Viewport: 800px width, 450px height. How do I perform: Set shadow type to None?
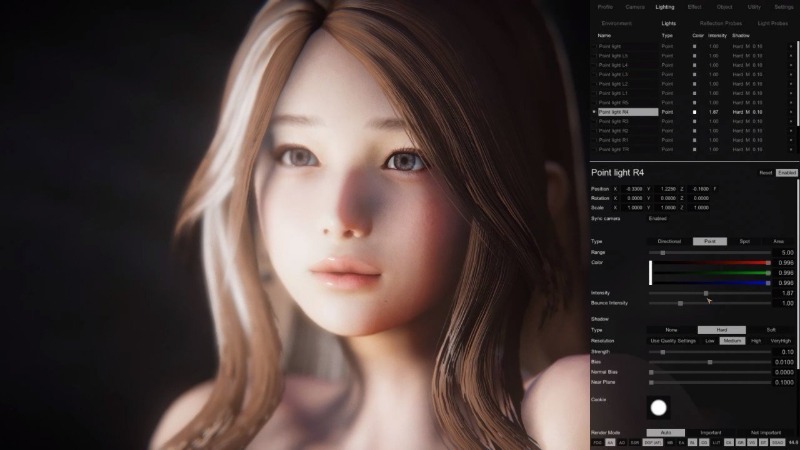pyautogui.click(x=671, y=330)
